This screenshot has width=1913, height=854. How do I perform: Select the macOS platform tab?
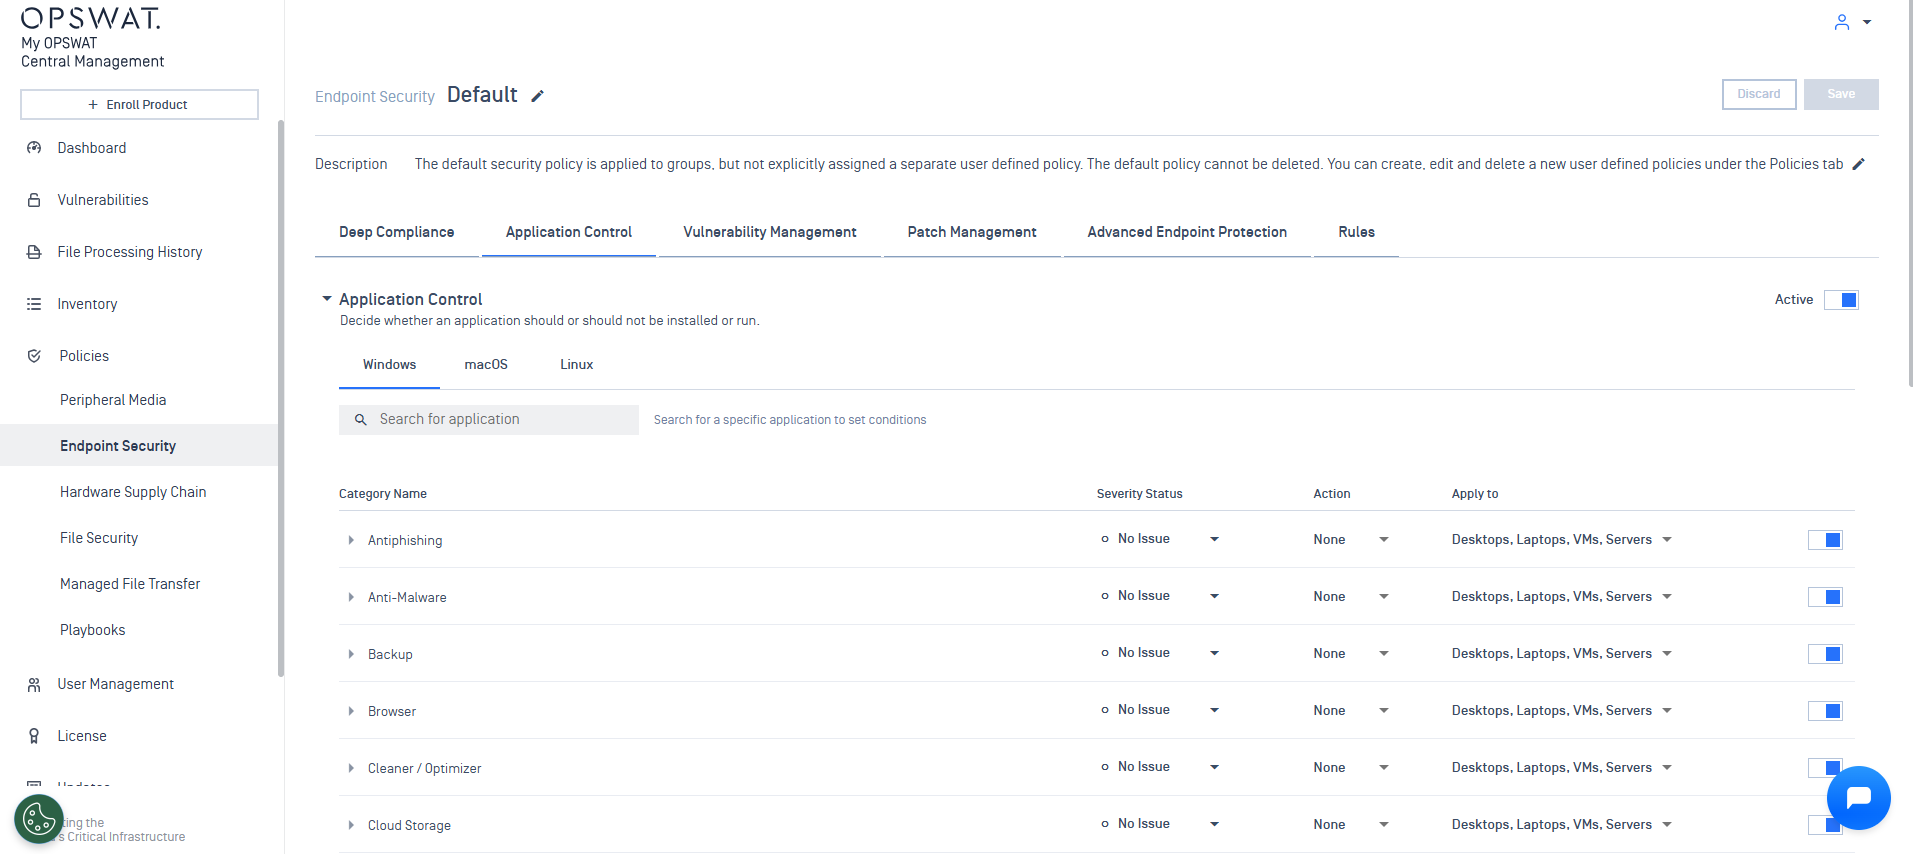tap(486, 365)
